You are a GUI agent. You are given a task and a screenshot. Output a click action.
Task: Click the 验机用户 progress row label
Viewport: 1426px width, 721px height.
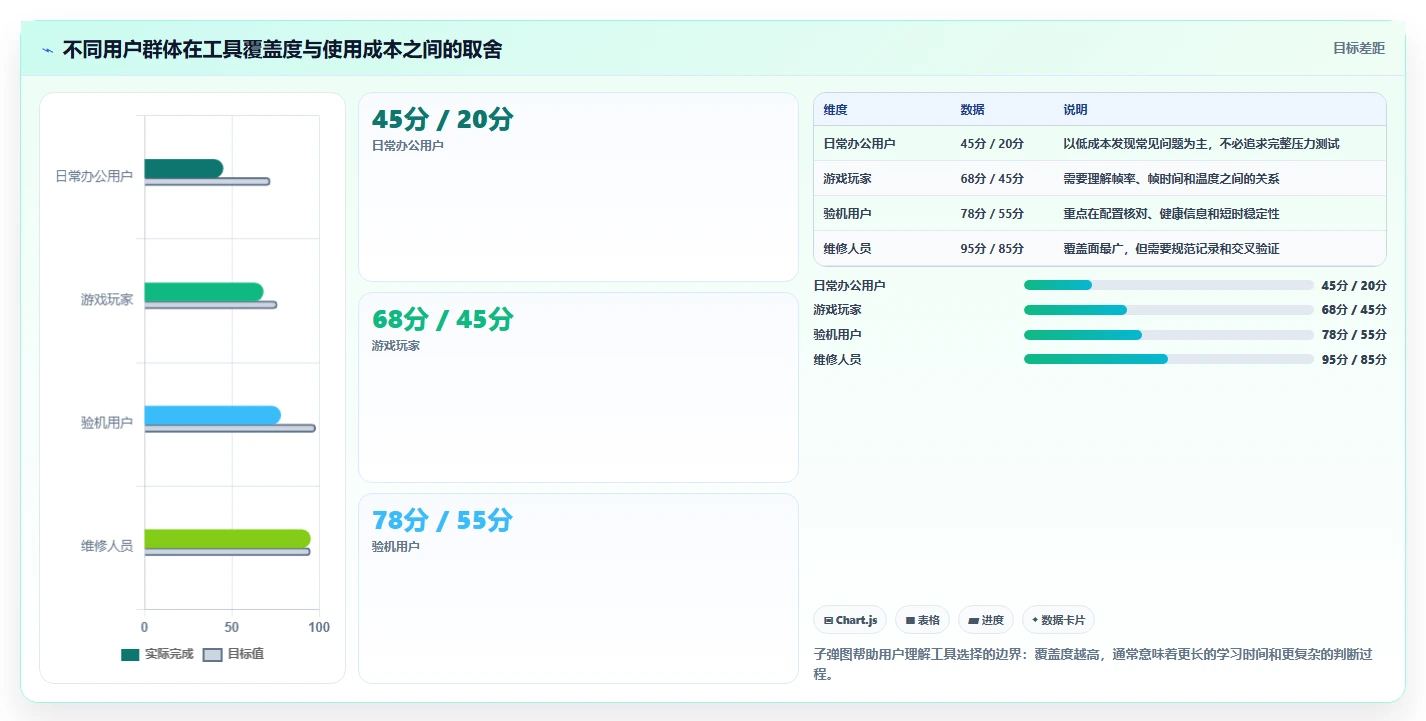click(x=838, y=335)
